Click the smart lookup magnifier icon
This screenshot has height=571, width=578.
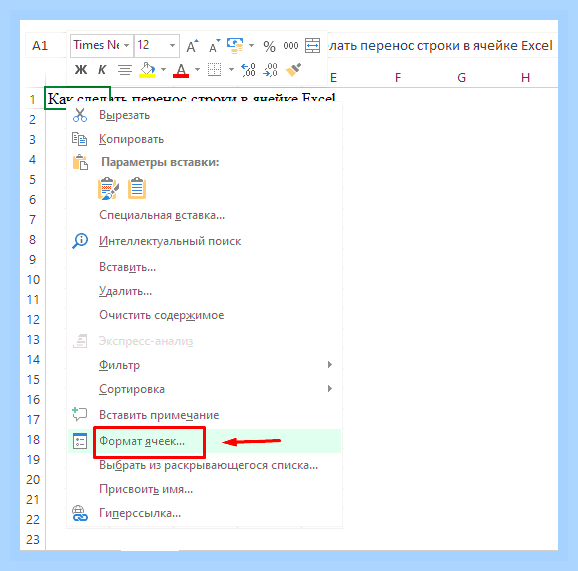(80, 241)
